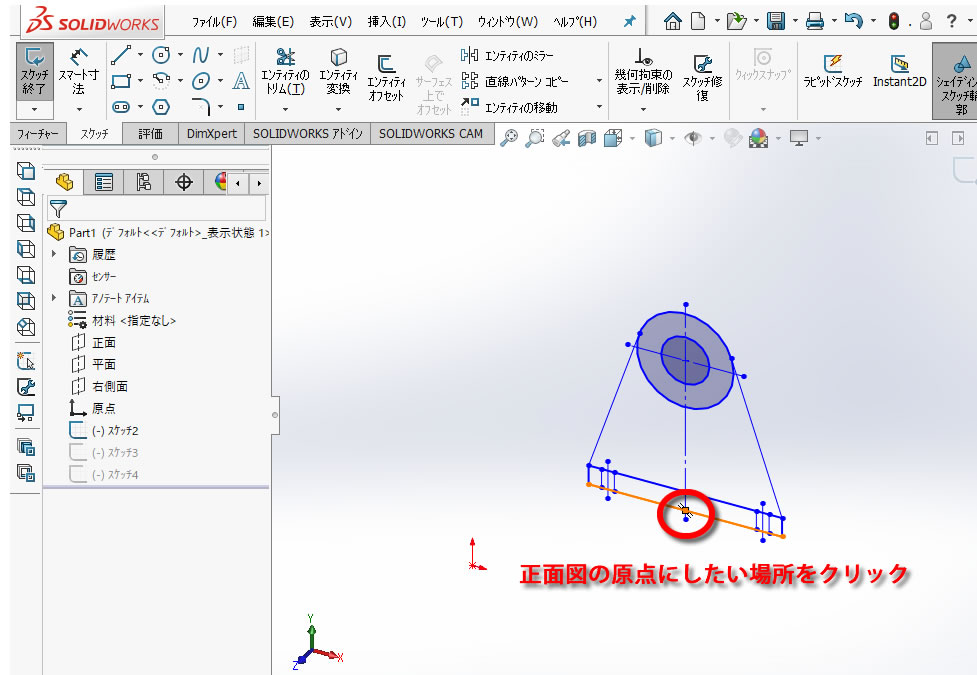Select the Smart Dimension (スマート寸法) tool
This screenshot has width=977, height=675.
coord(79,72)
